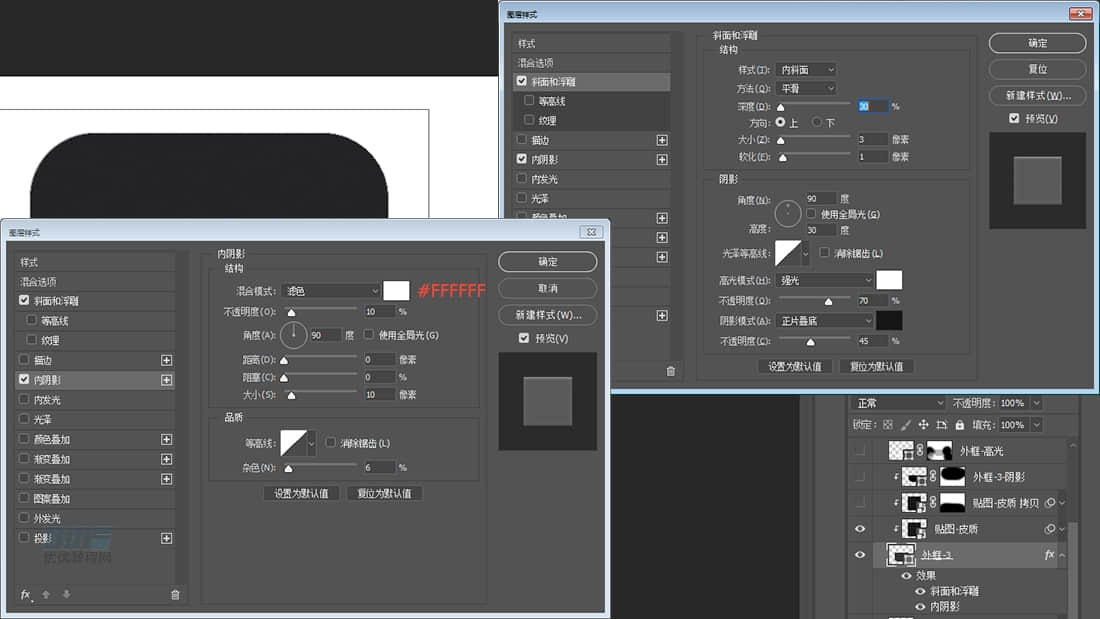1100x619 pixels.
Task: Click the inner shadow angle dial
Action: [x=293, y=335]
